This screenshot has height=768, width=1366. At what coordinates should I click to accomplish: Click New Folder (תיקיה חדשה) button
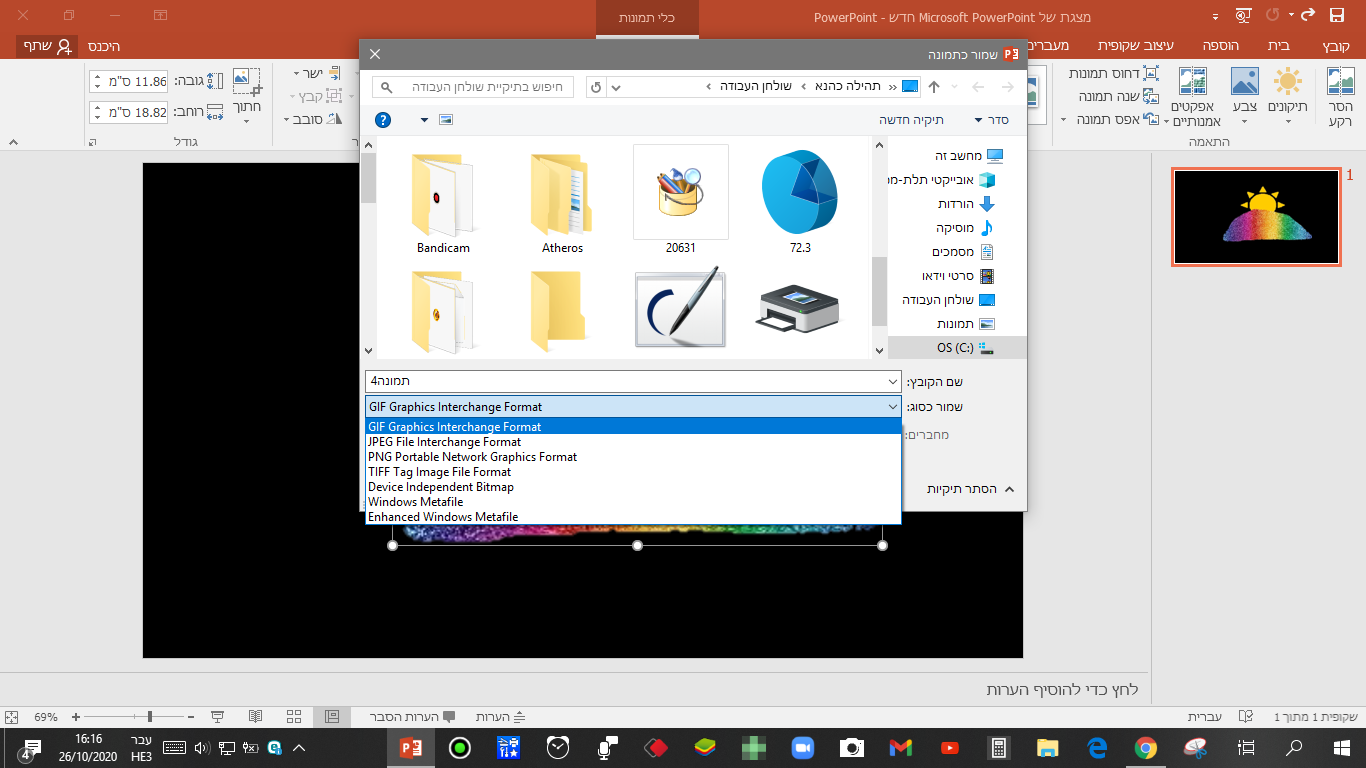[911, 120]
